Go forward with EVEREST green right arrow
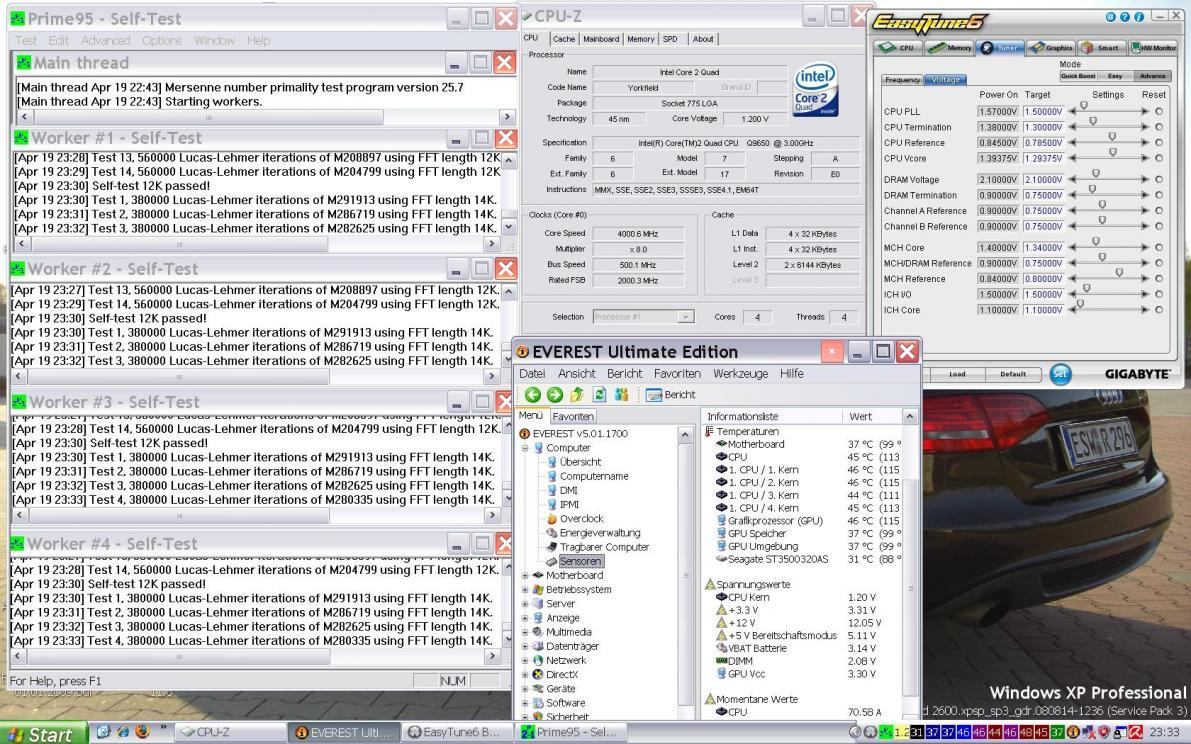Viewport: 1191px width, 744px height. click(x=554, y=395)
